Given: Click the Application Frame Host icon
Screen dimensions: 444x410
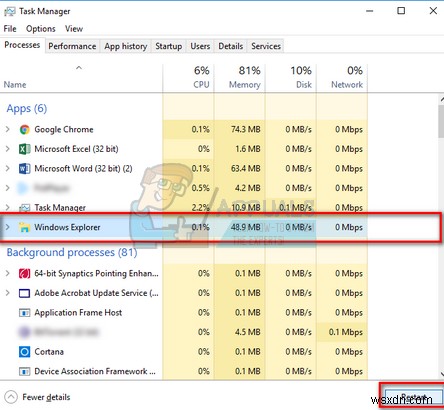Looking at the screenshot, I should (x=24, y=313).
